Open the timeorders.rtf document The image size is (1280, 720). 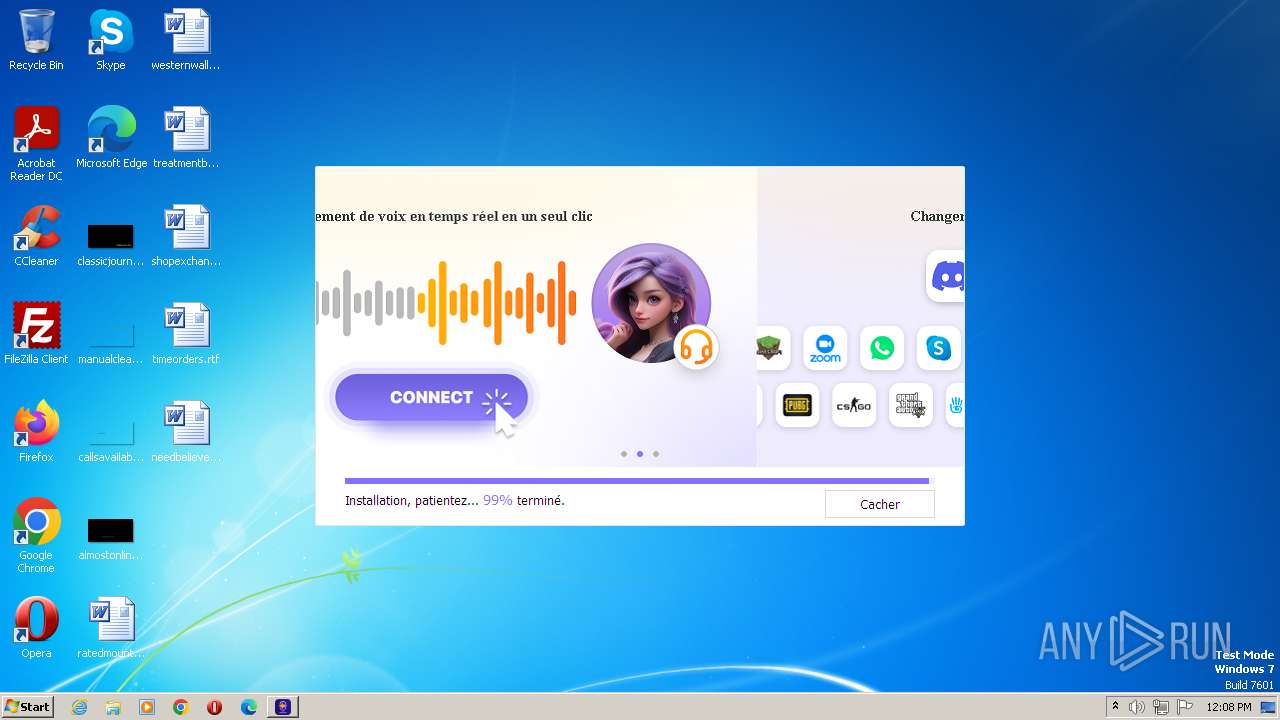click(186, 334)
